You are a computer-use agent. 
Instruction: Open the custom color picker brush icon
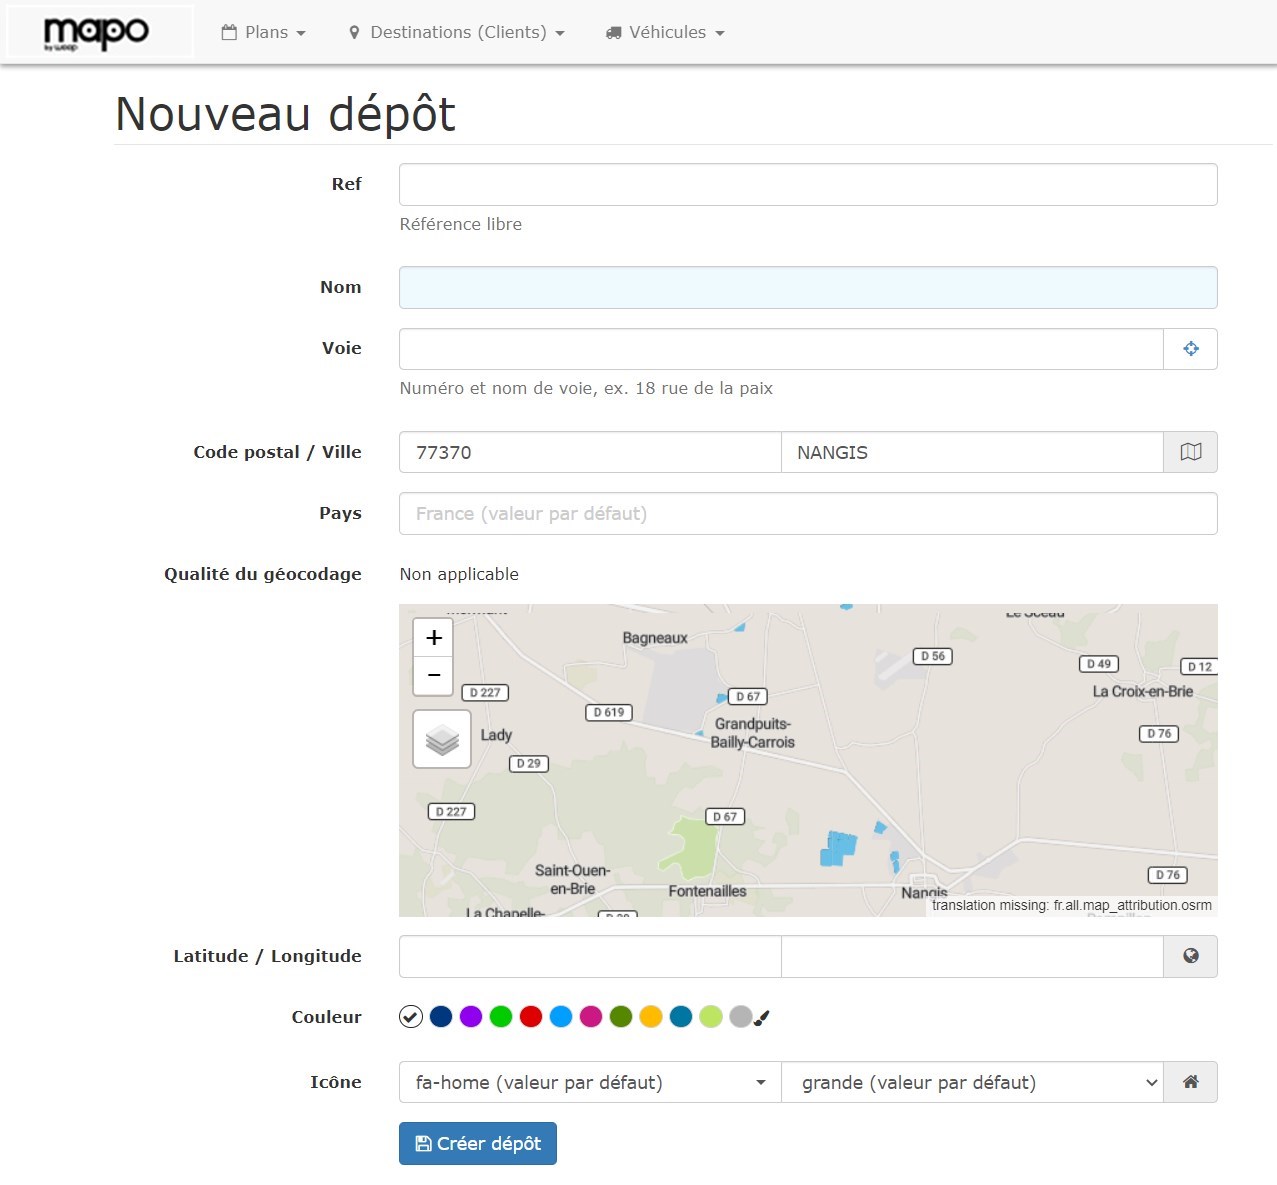click(x=762, y=1018)
